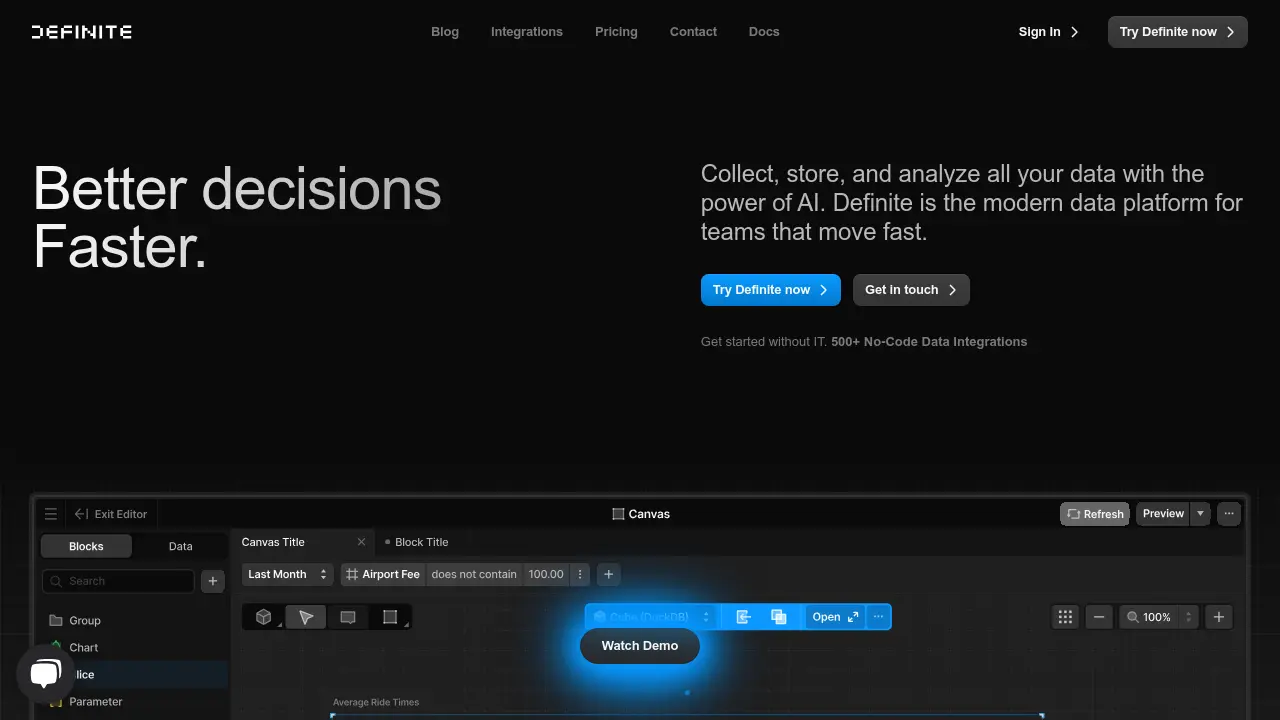1280x720 pixels.
Task: Click the duplicate icon in blue toolbar
Action: coord(779,617)
